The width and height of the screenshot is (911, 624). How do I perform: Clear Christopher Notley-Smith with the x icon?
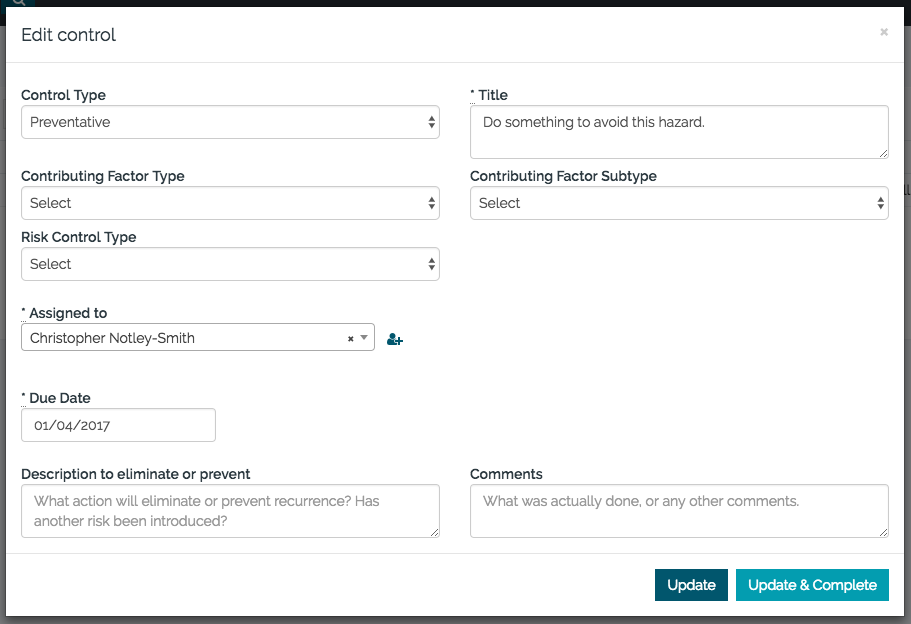tap(350, 339)
